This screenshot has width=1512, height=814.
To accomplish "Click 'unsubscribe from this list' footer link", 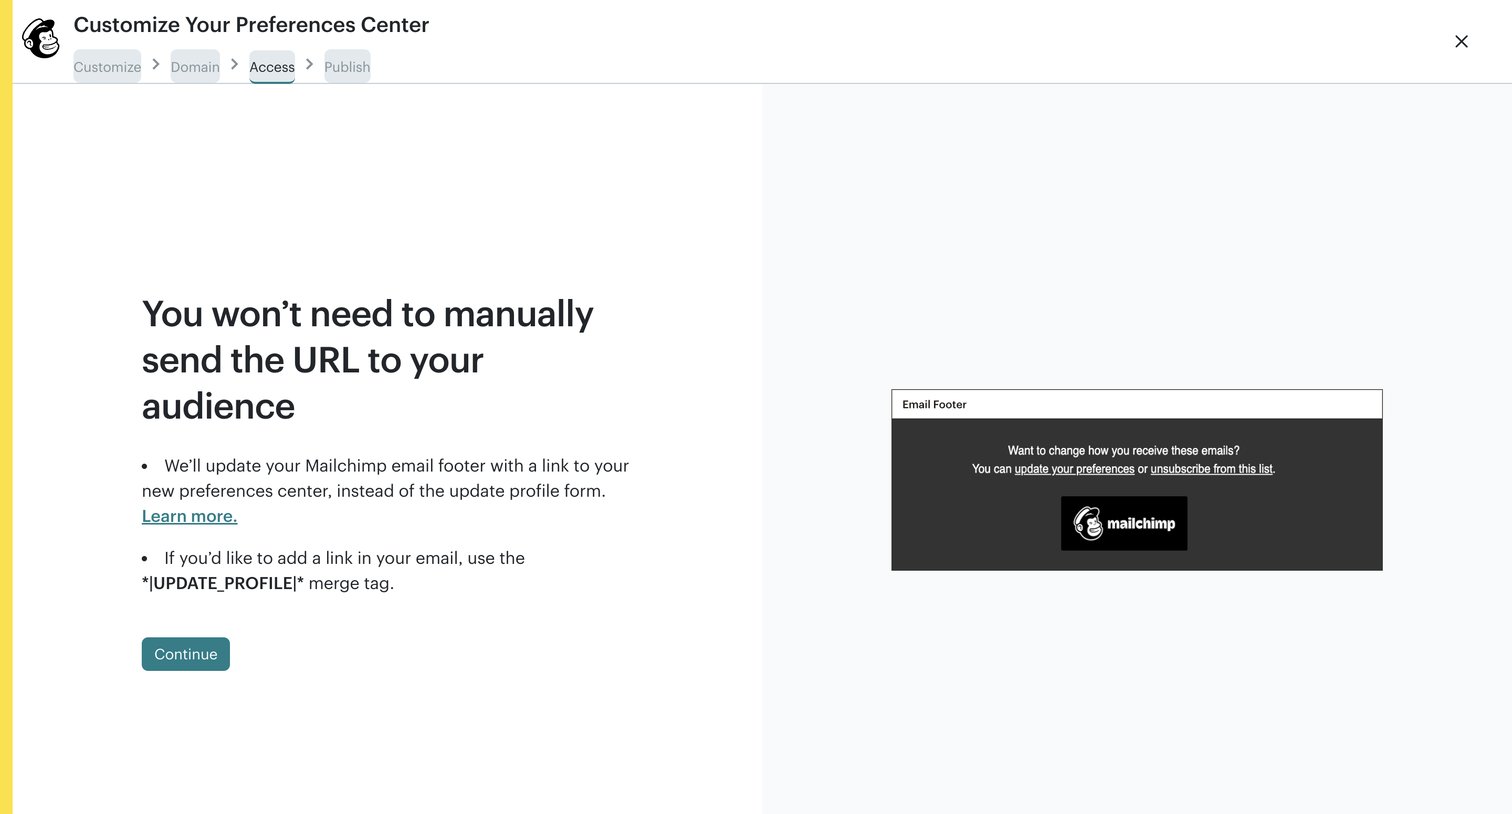I will point(1212,469).
